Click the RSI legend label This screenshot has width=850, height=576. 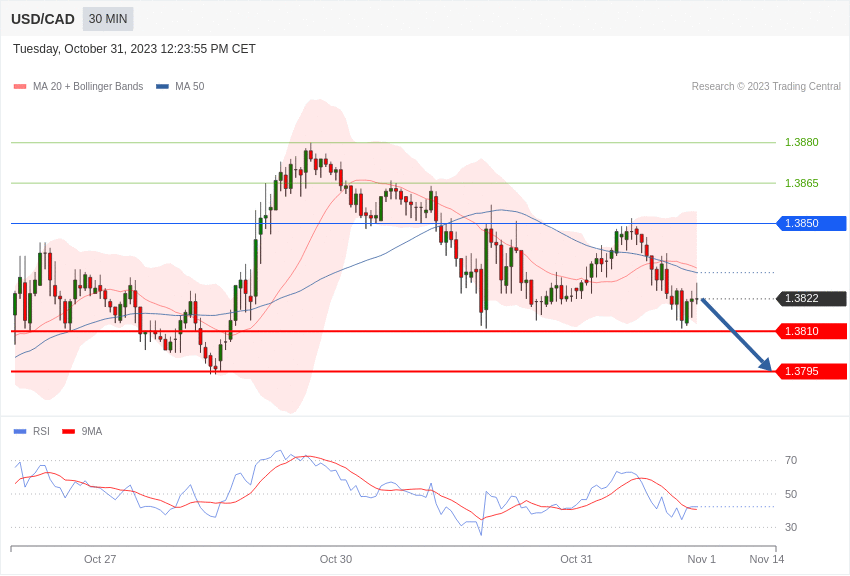pyautogui.click(x=41, y=432)
